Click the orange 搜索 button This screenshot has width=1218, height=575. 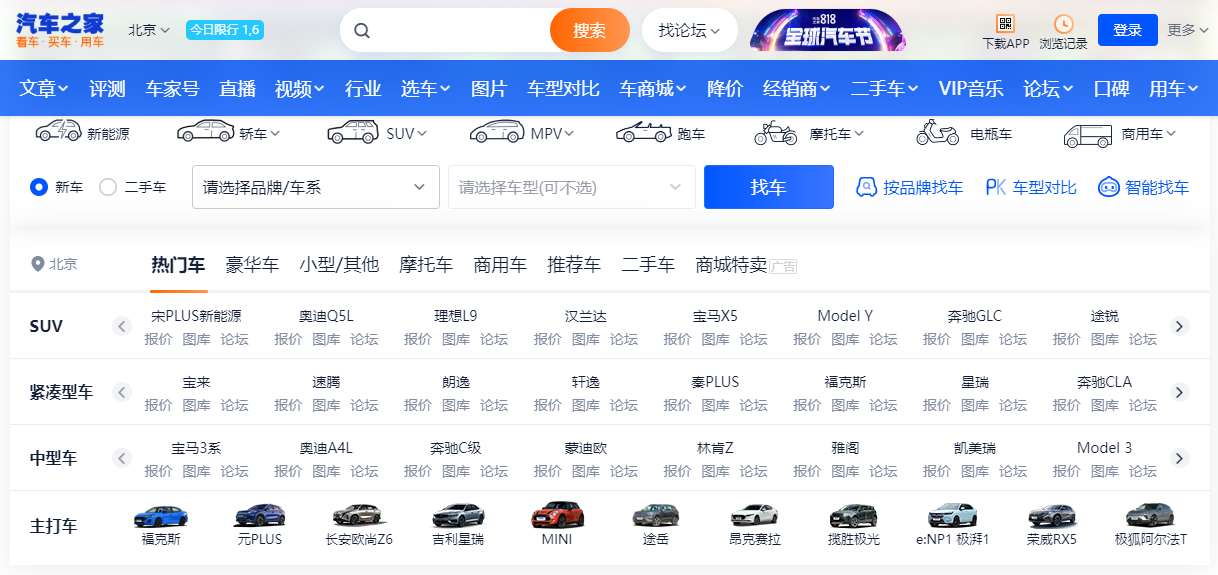[590, 30]
